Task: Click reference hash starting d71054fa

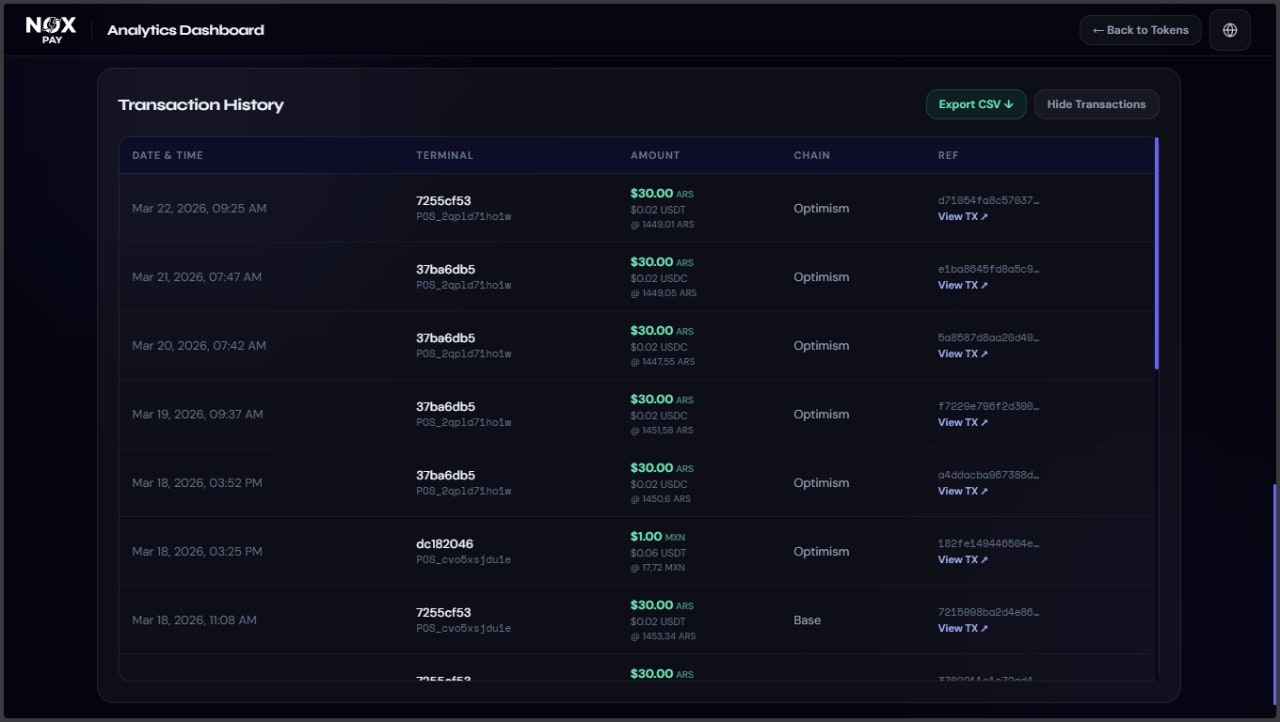Action: pos(988,201)
